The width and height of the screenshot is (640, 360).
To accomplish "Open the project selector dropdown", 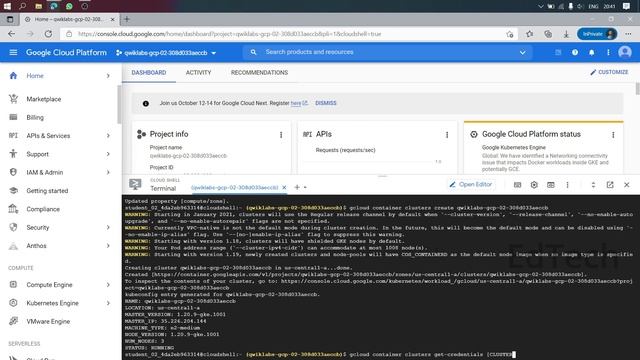I will pyautogui.click(x=166, y=53).
